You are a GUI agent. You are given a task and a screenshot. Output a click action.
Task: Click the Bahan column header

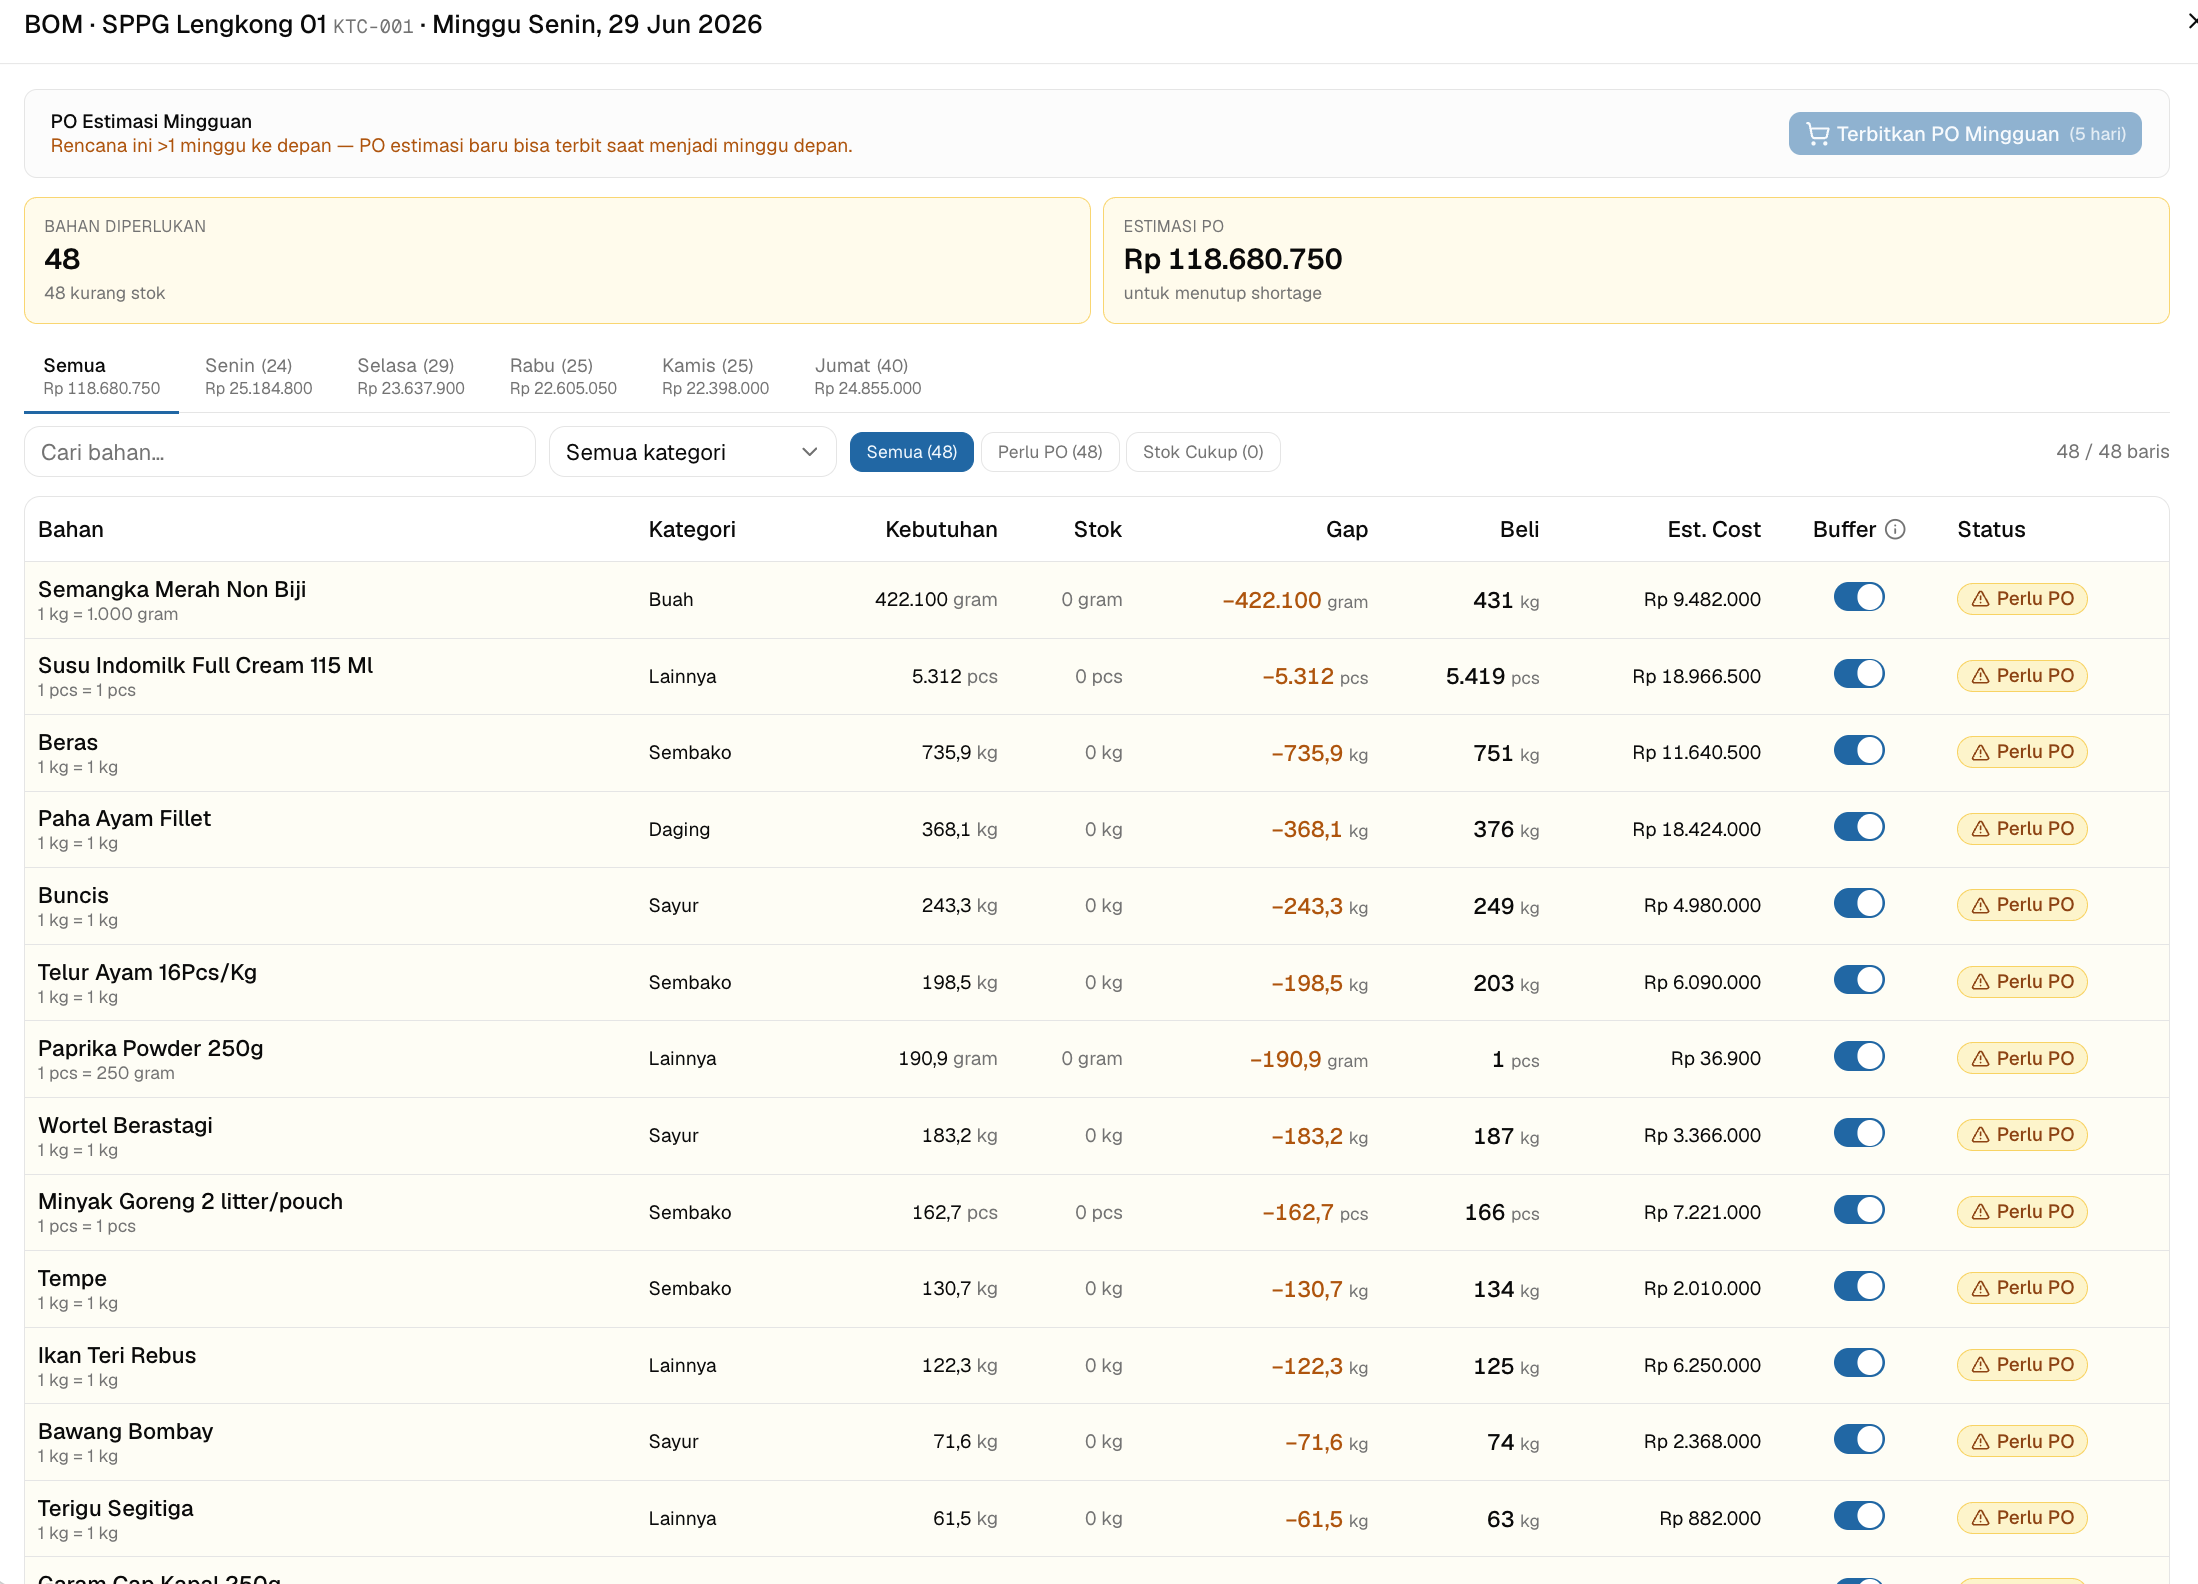pos(71,530)
